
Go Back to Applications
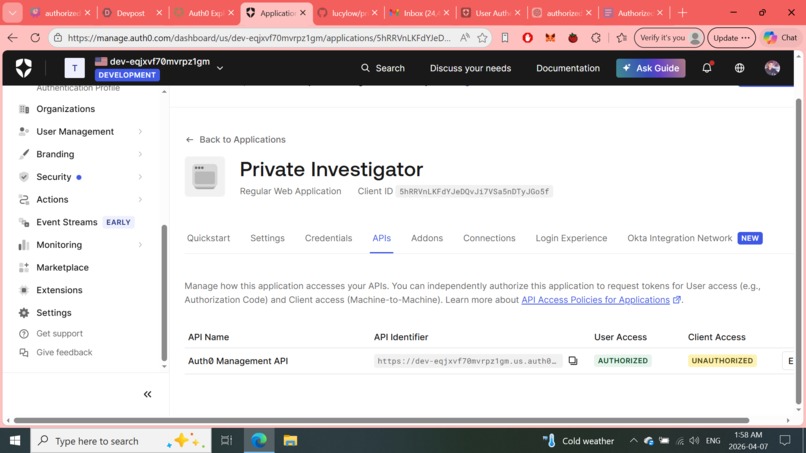(x=235, y=139)
